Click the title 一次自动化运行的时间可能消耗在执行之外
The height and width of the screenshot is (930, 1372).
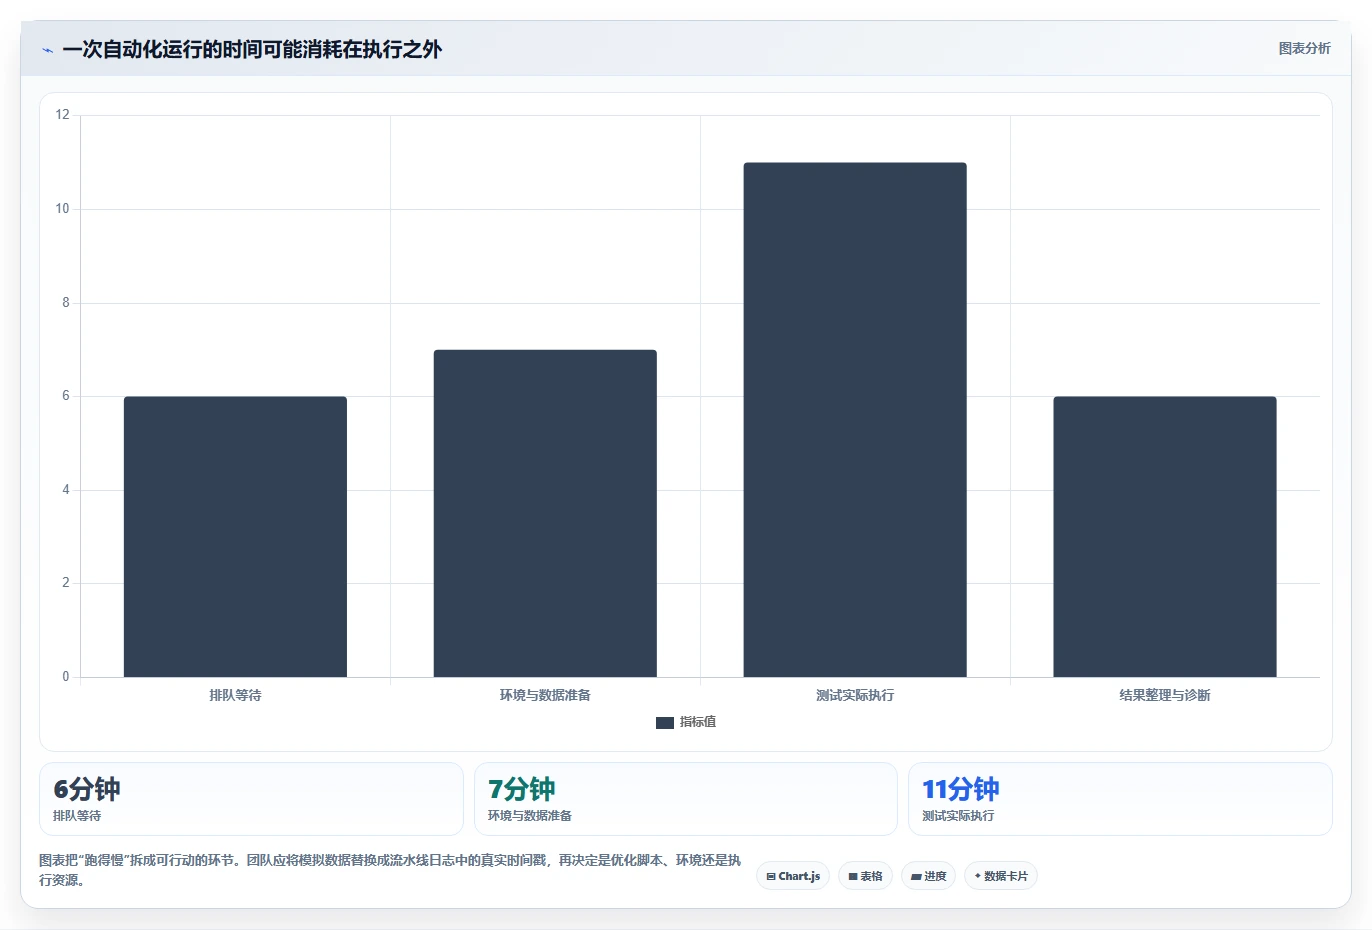pos(252,49)
